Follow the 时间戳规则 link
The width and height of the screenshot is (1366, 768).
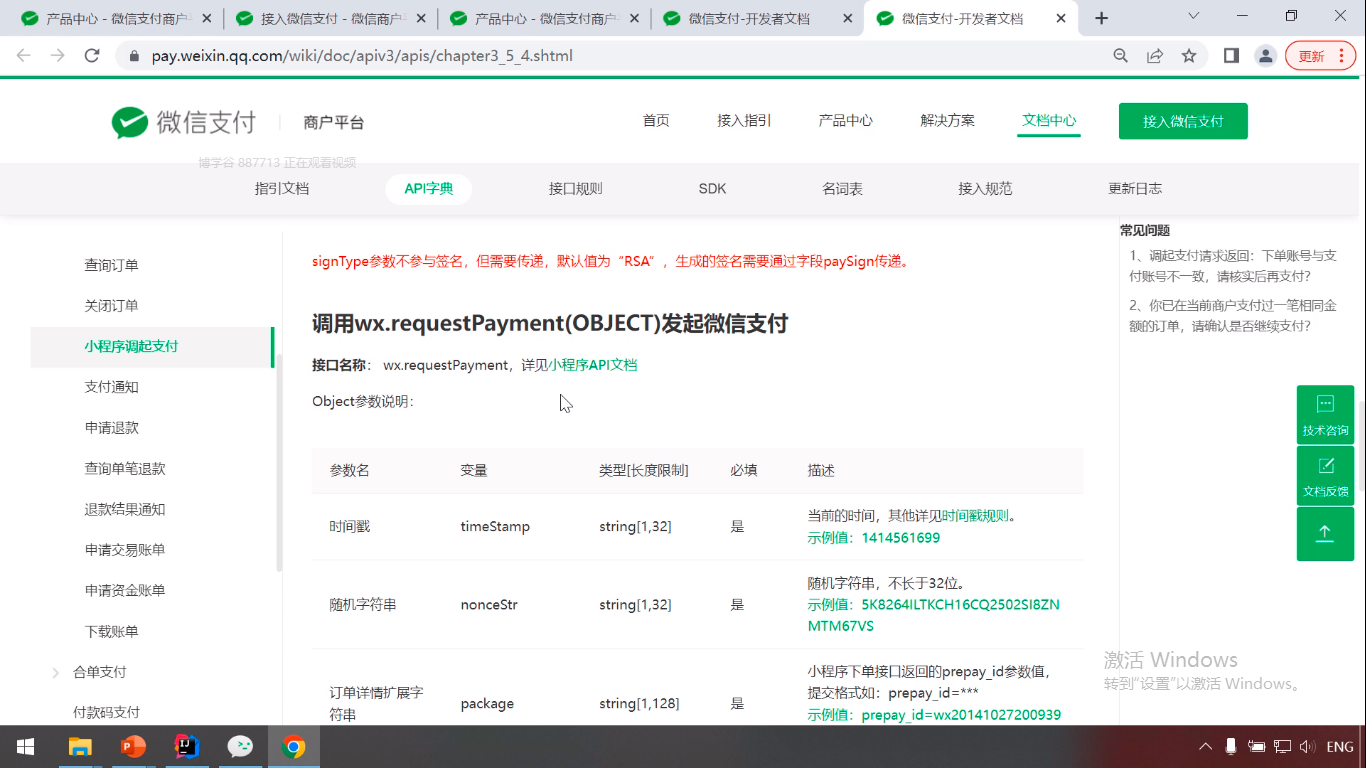[975, 516]
